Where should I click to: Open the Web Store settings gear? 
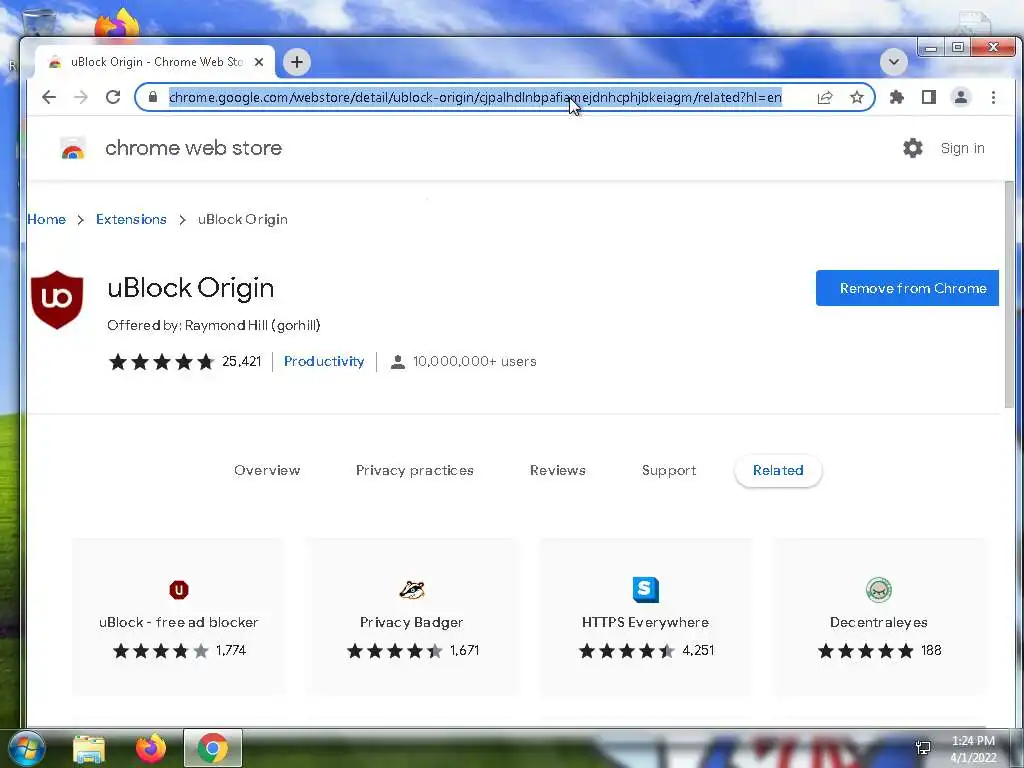pos(912,148)
